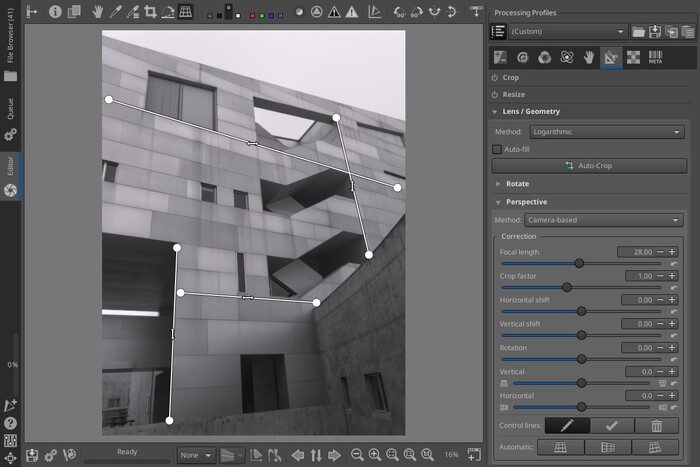Pick the white balance eyedropper tool
This screenshot has width=700, height=467.
(115, 12)
